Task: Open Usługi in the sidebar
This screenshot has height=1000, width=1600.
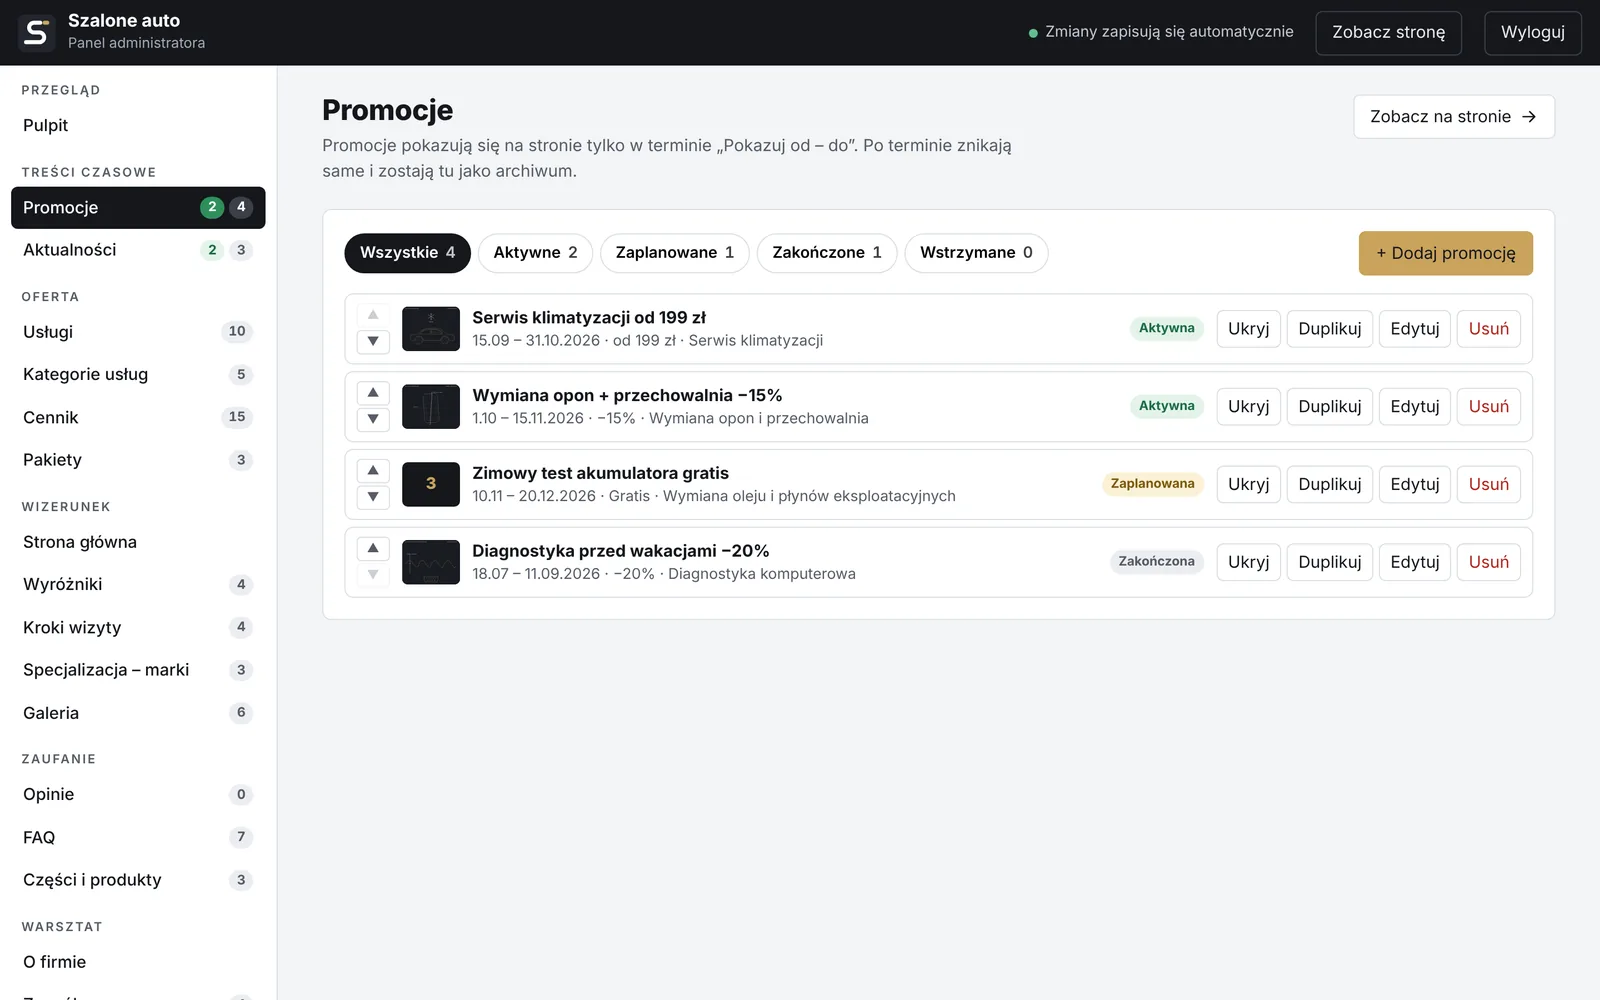Action: (x=138, y=332)
